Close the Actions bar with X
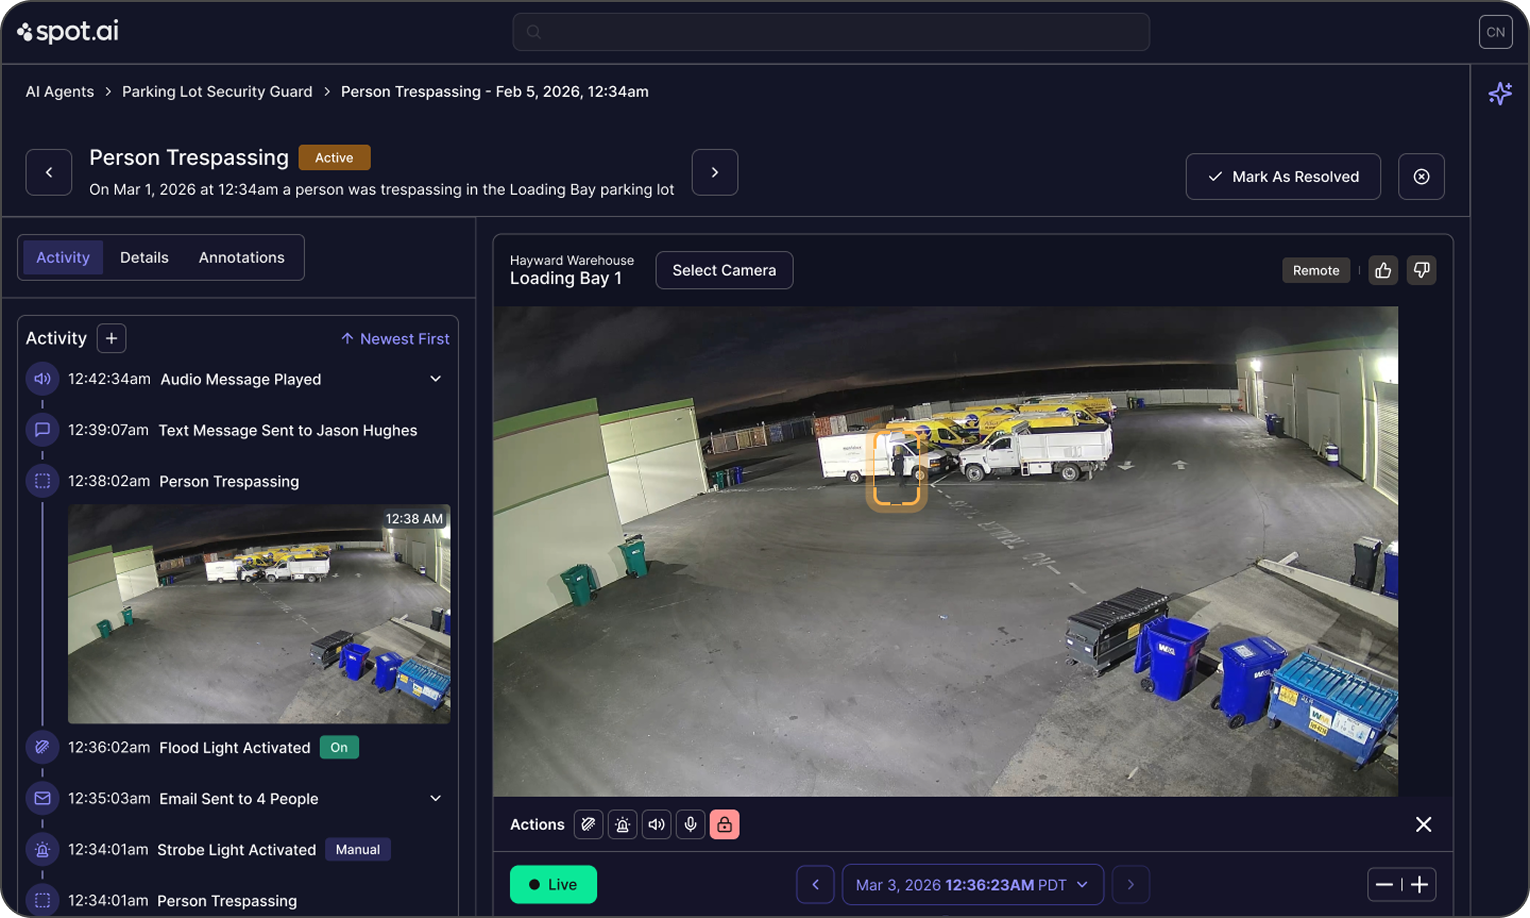The width and height of the screenshot is (1530, 918). [1423, 824]
